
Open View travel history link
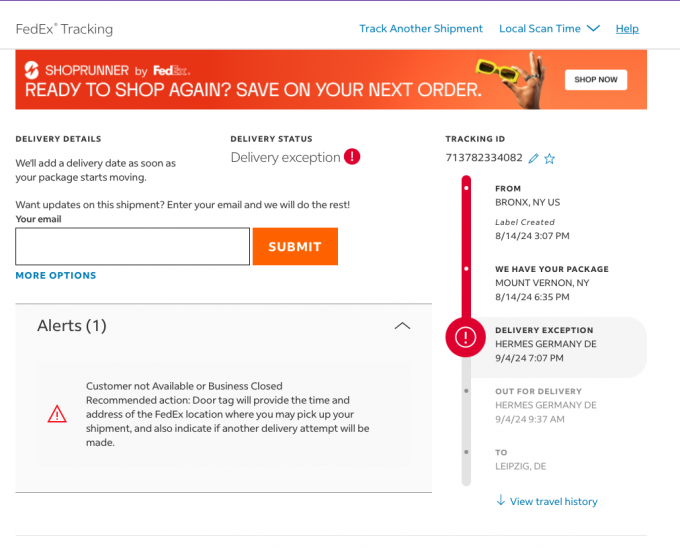(x=553, y=502)
